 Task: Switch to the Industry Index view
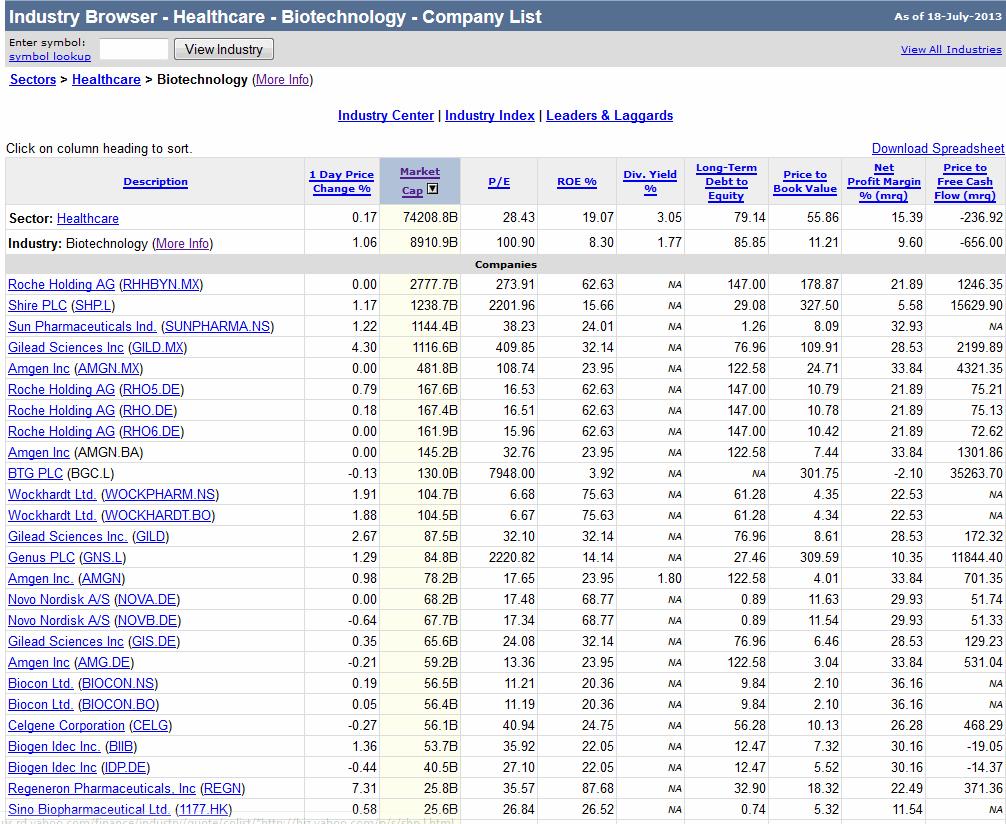point(489,115)
